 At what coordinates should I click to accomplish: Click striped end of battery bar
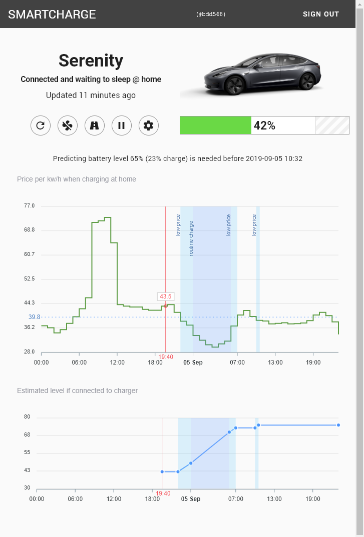pos(332,125)
